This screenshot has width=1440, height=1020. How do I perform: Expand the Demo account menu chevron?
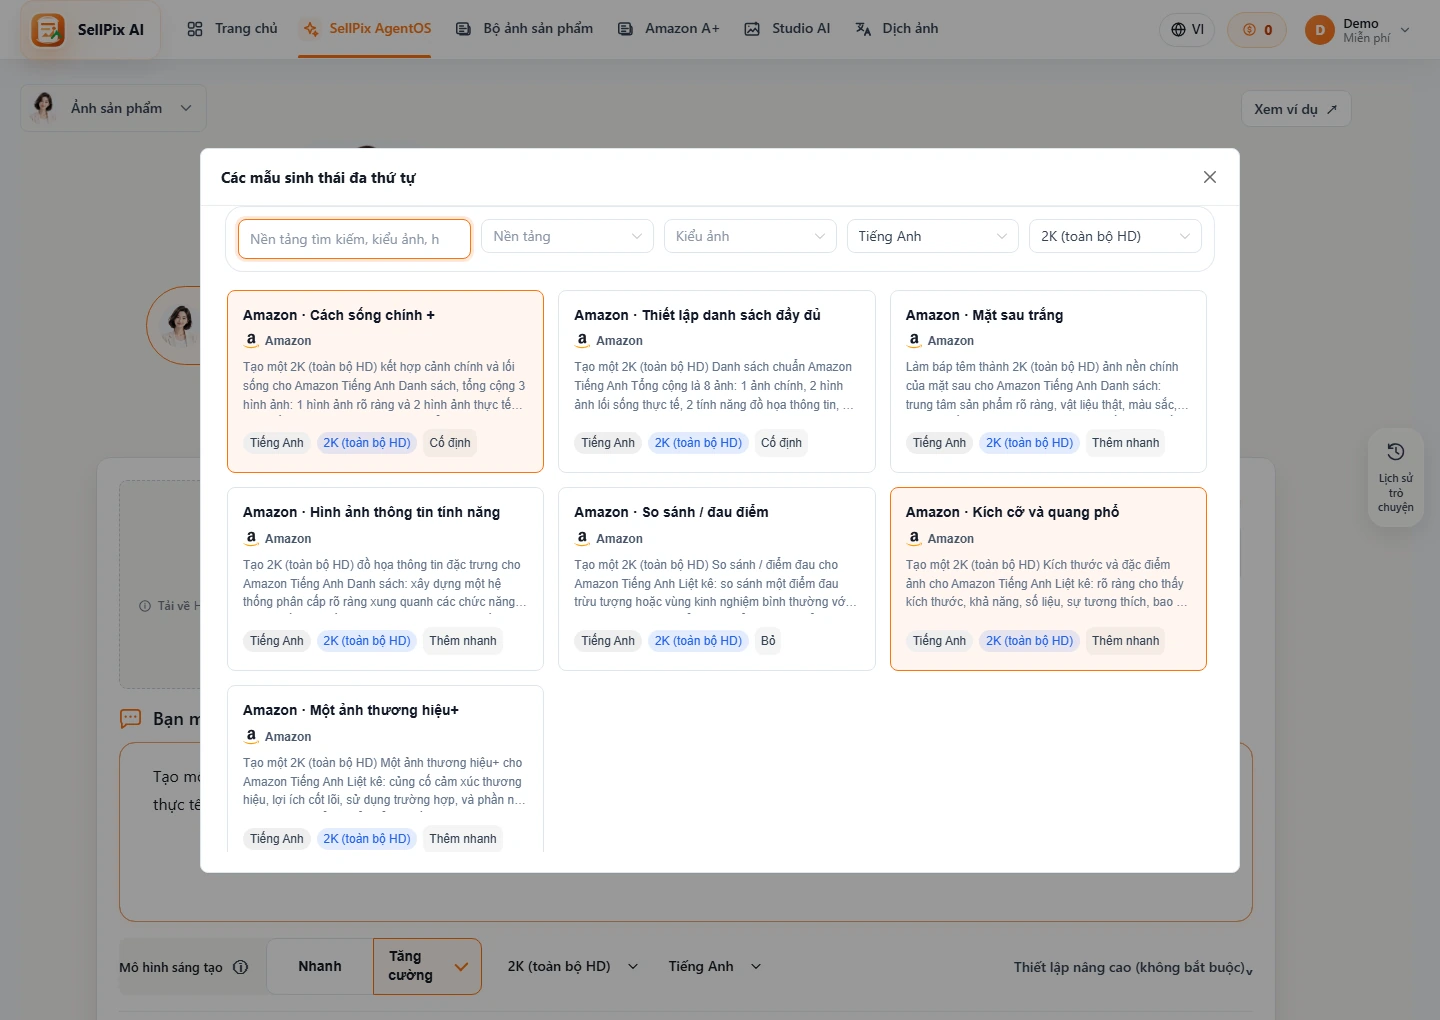coord(1405,30)
